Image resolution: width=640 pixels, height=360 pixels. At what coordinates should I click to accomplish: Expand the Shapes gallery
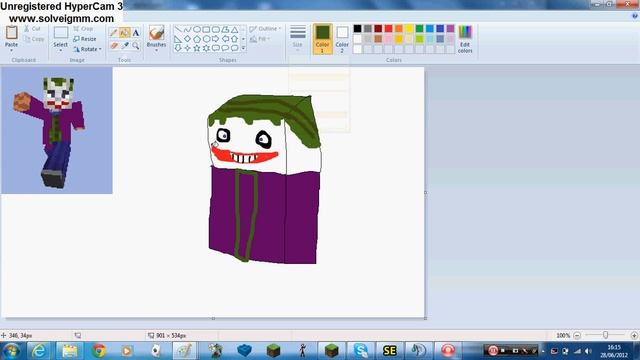[x=244, y=48]
